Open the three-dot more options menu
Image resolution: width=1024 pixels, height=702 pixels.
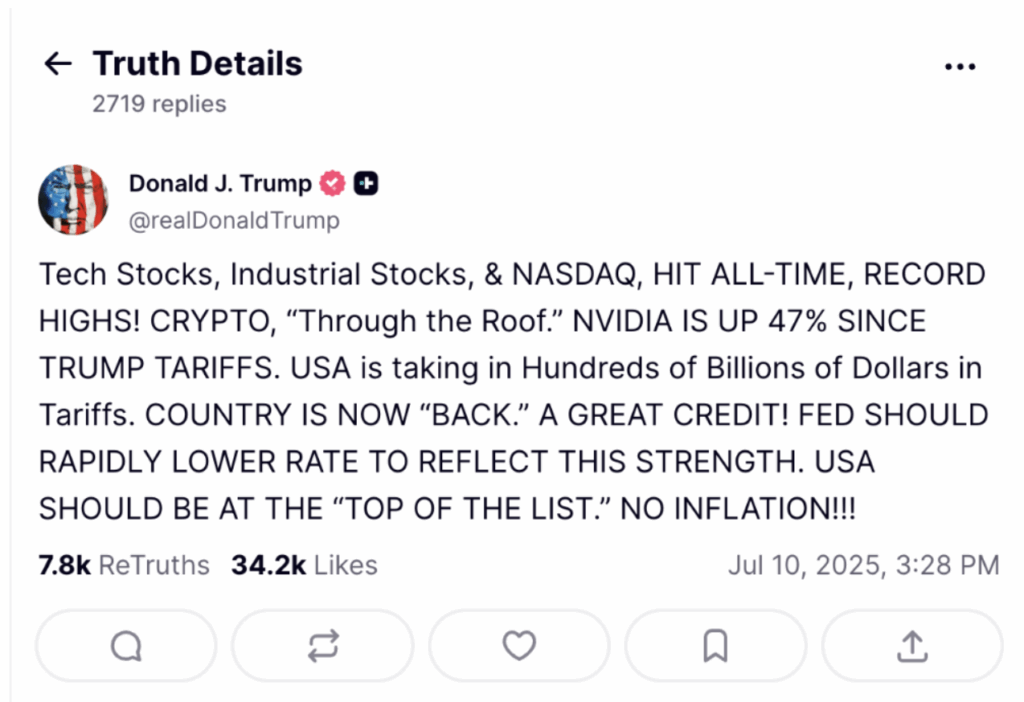tap(959, 66)
